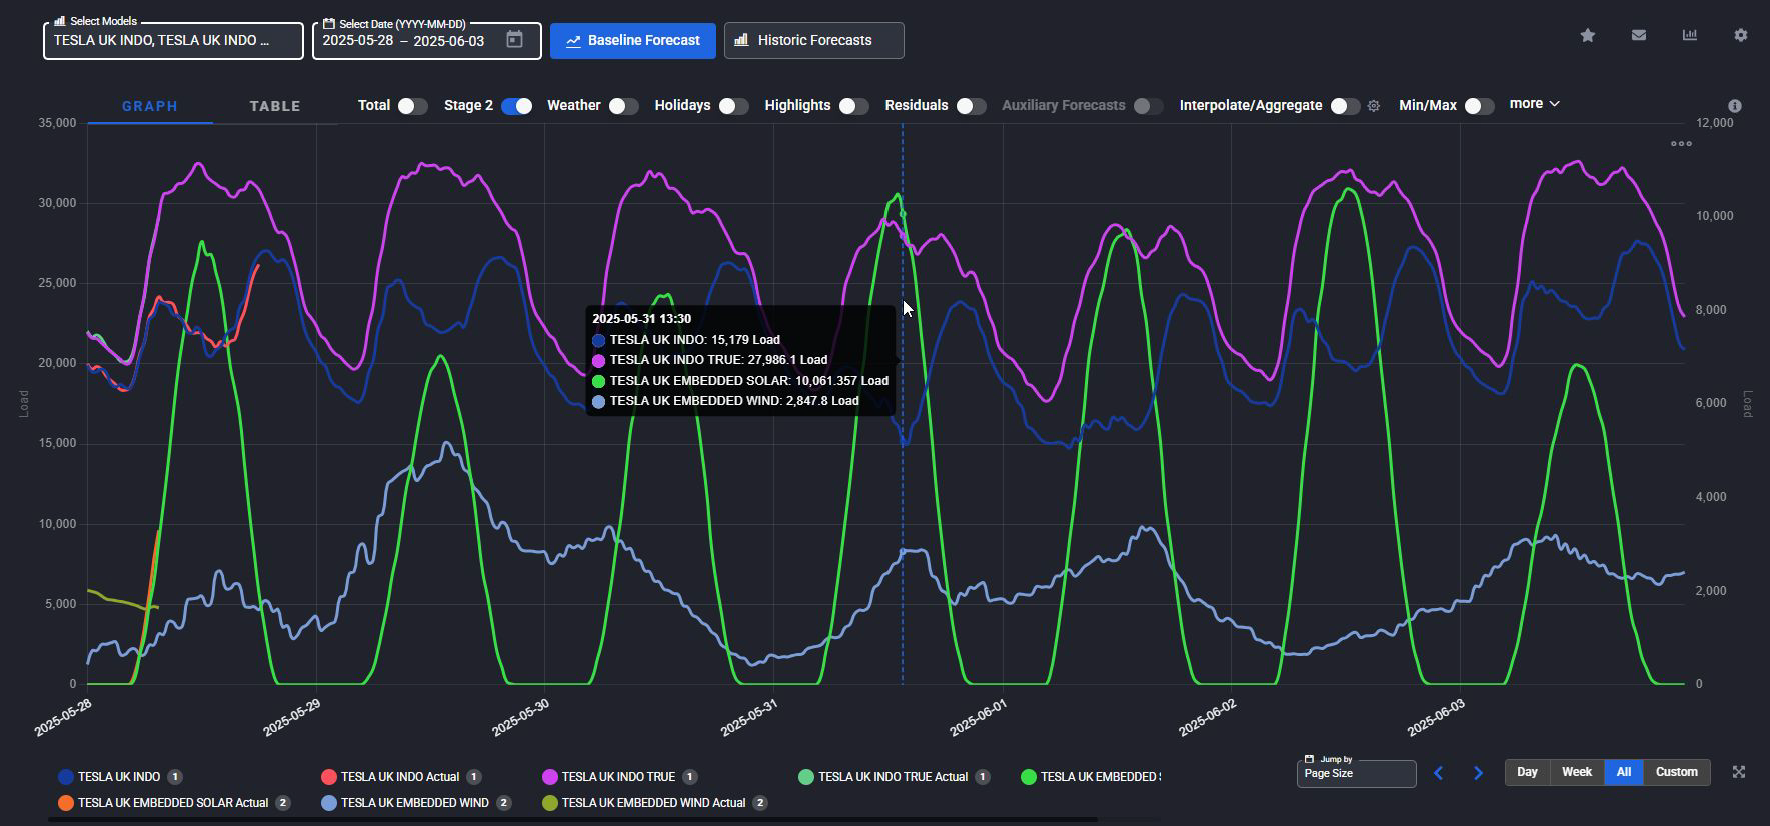
Task: Select the Custom range option
Action: click(1677, 772)
